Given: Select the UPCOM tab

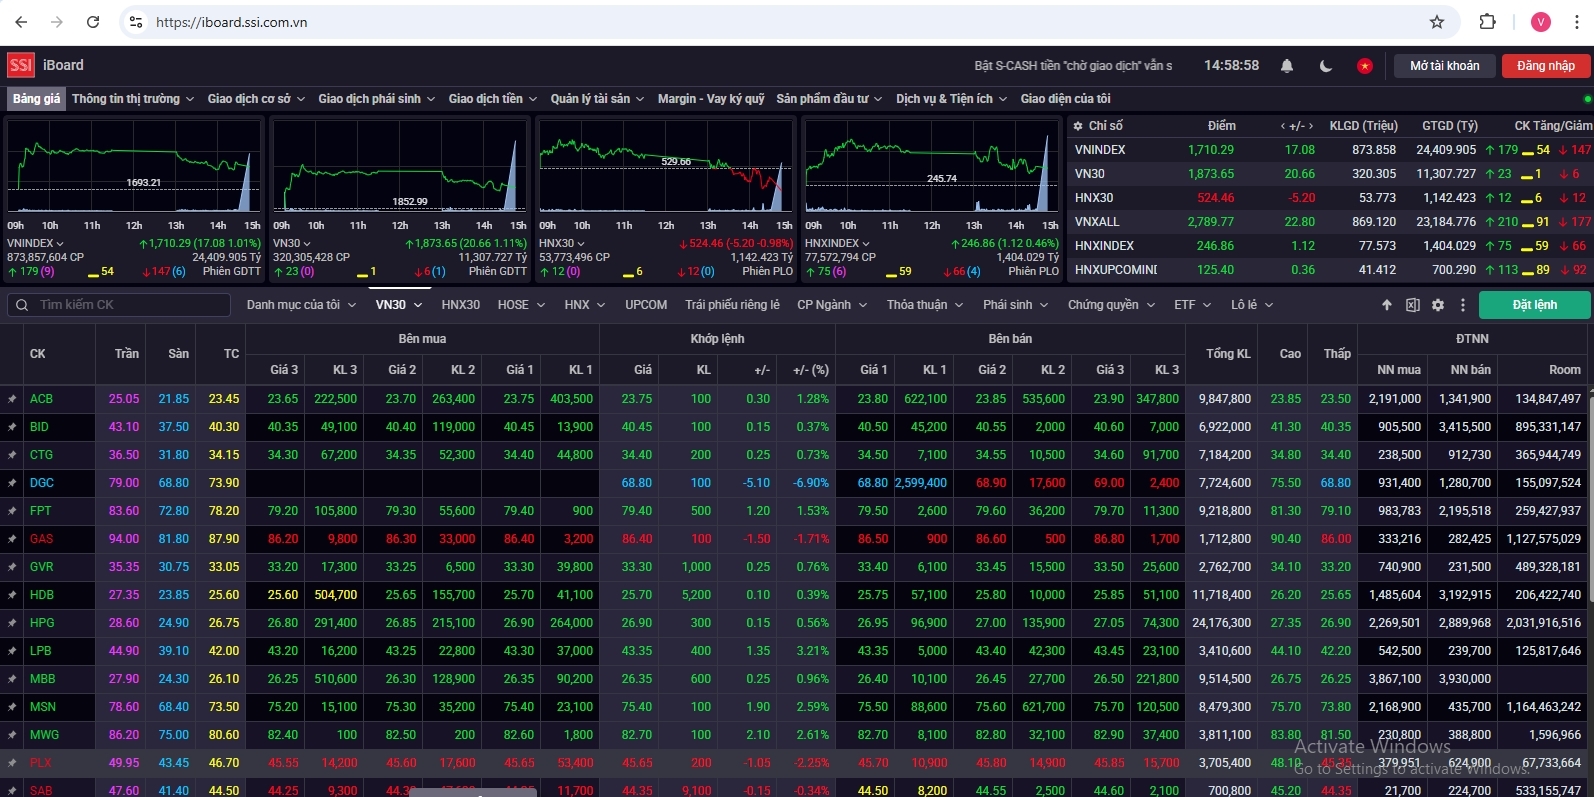Looking at the screenshot, I should click(646, 305).
